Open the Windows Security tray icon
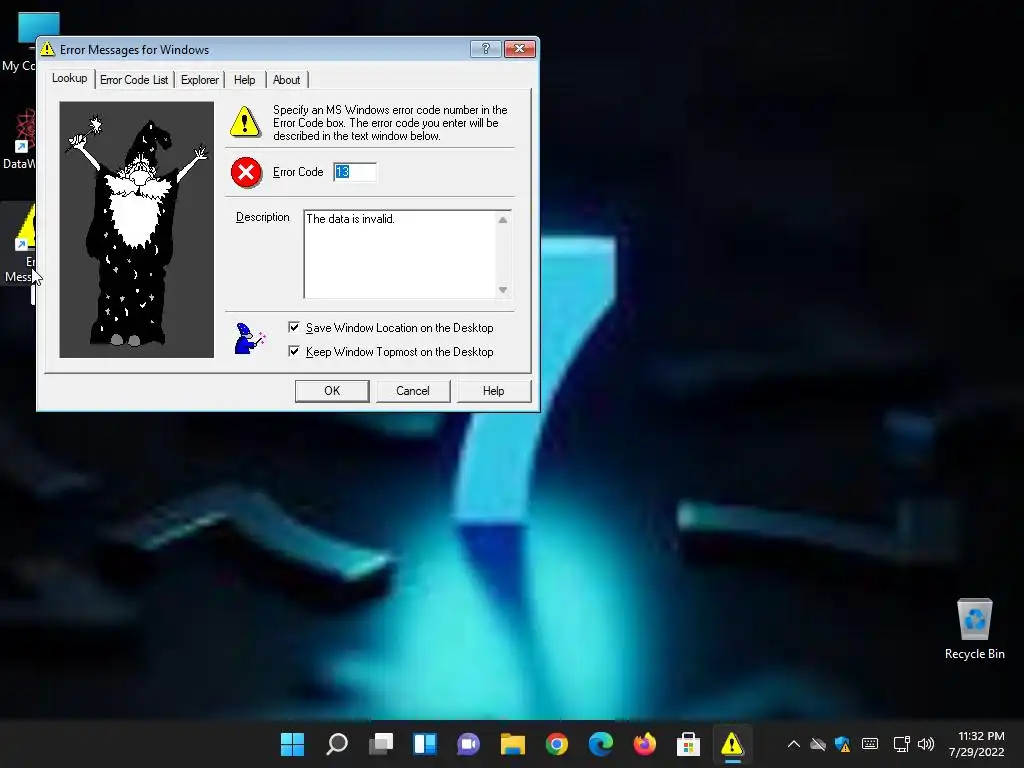Image resolution: width=1024 pixels, height=768 pixels. point(843,744)
